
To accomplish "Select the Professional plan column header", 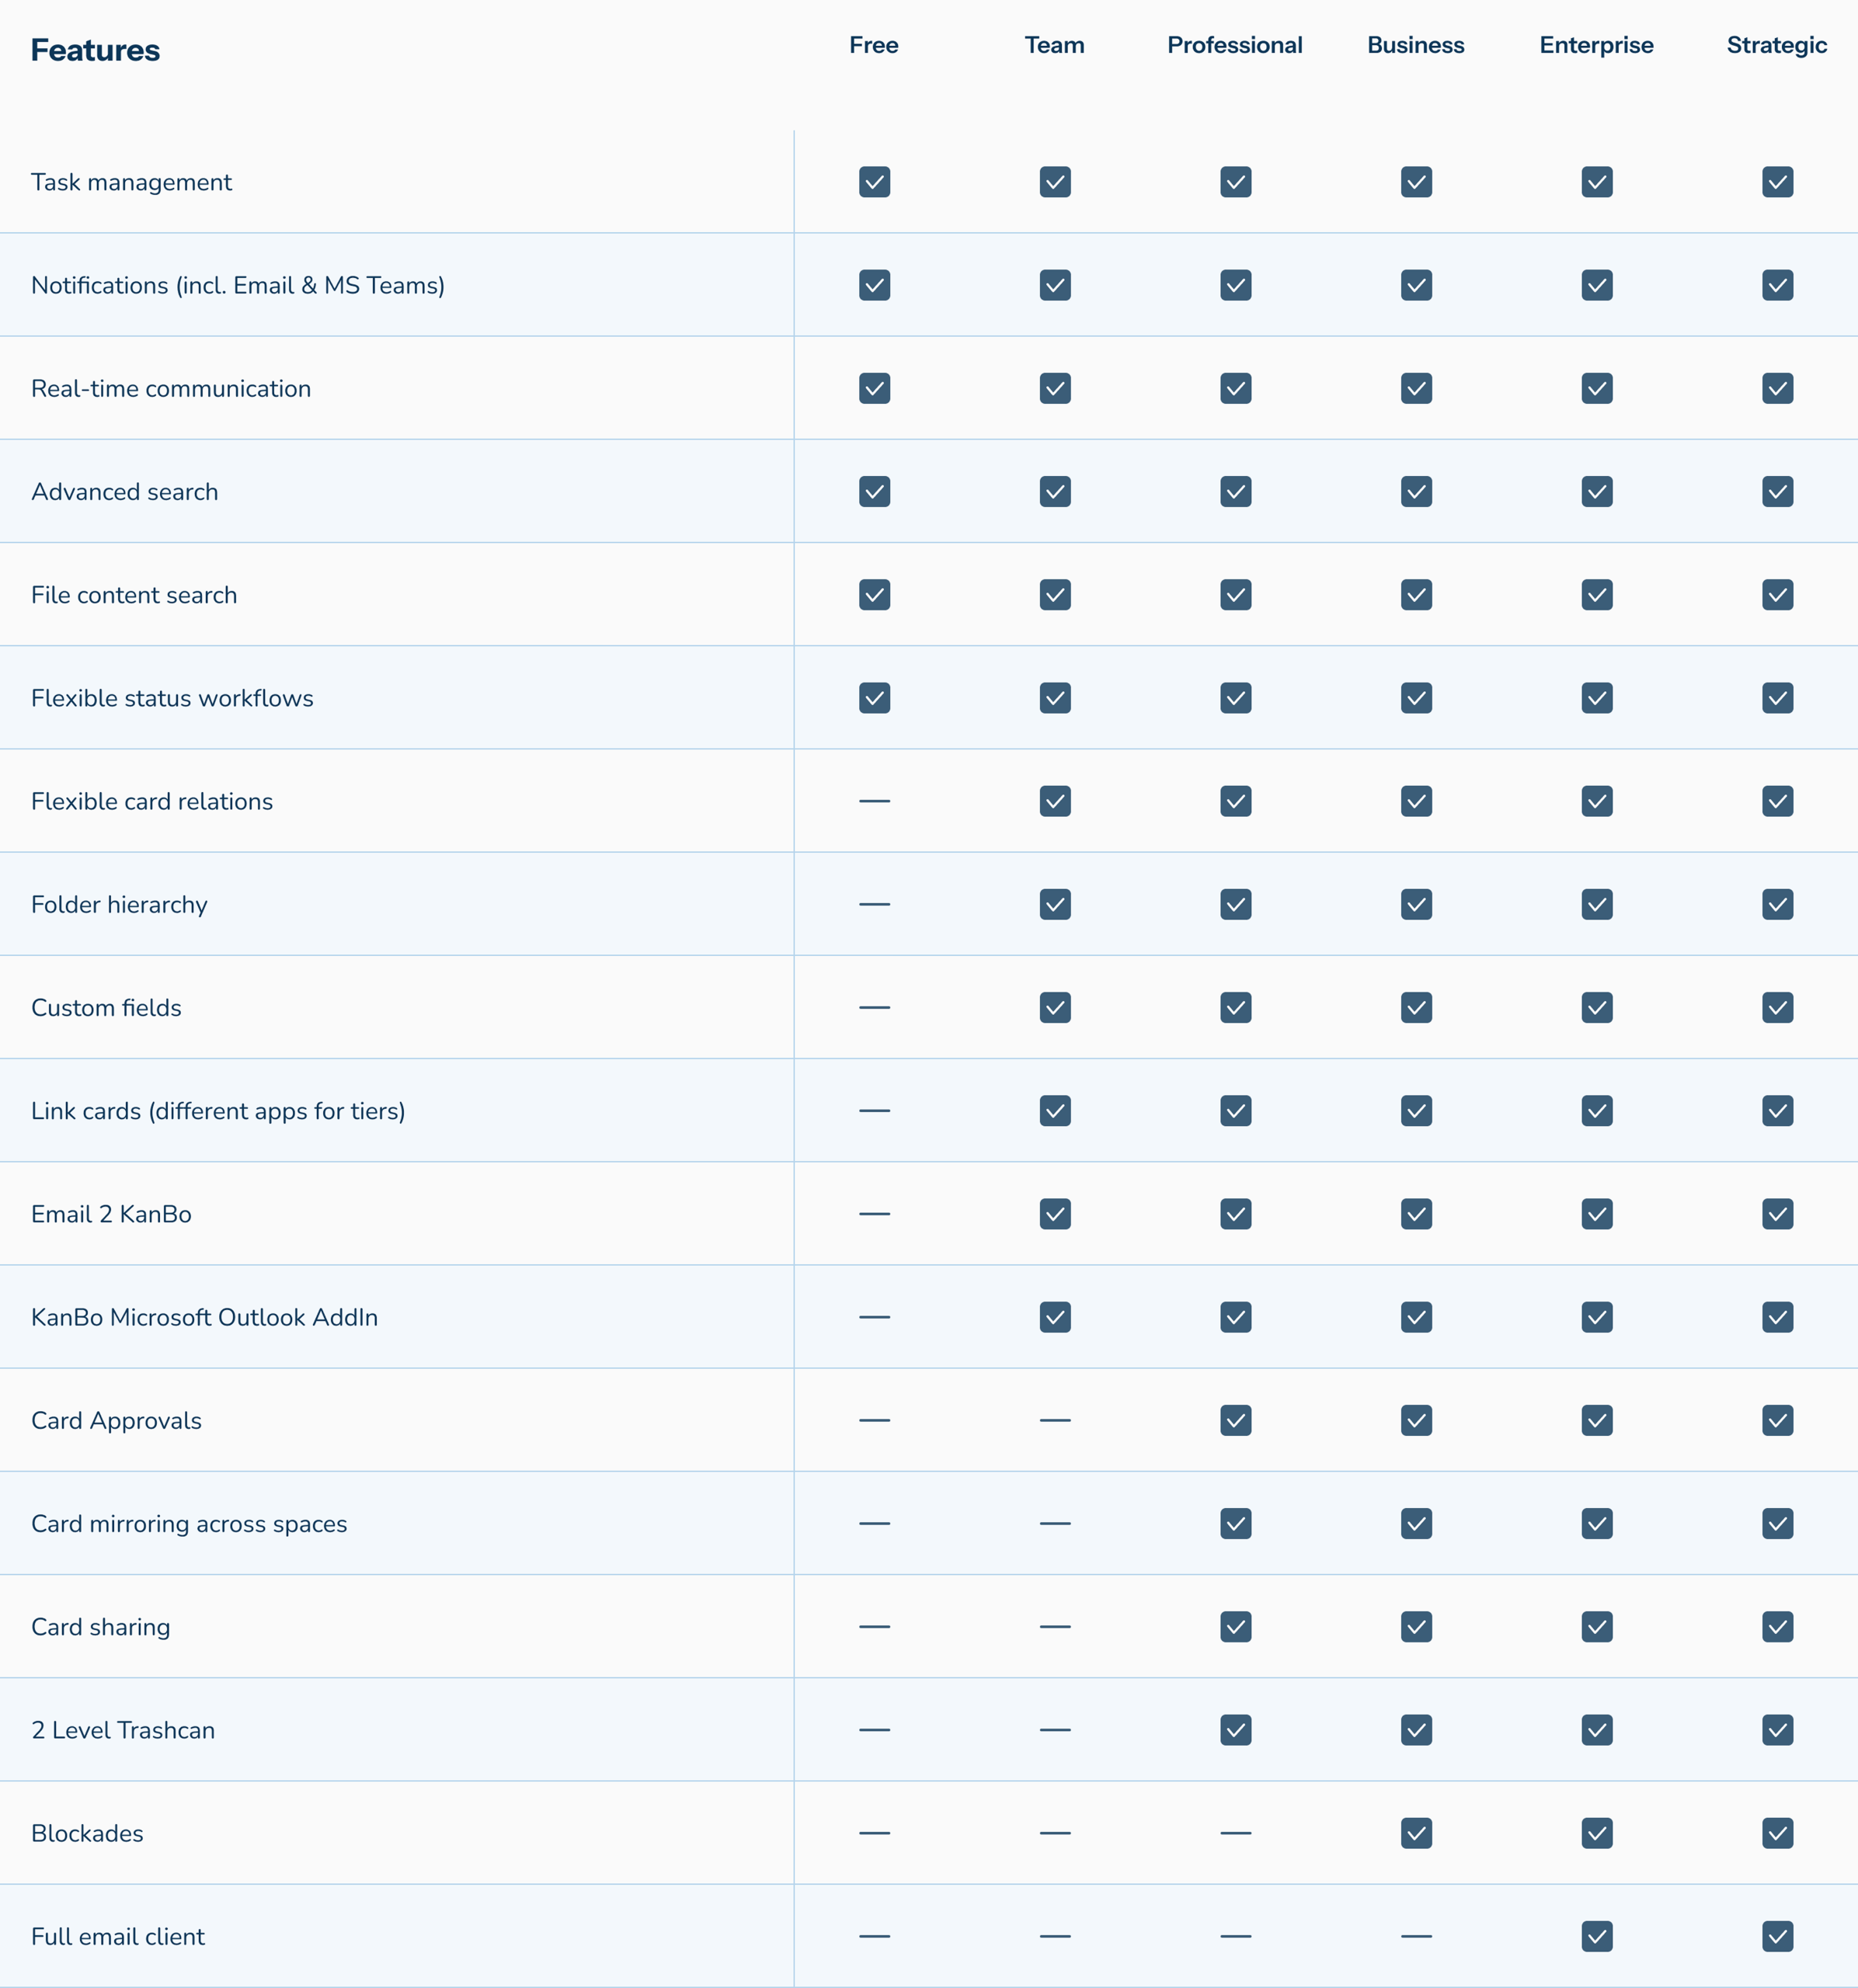I will point(1235,45).
